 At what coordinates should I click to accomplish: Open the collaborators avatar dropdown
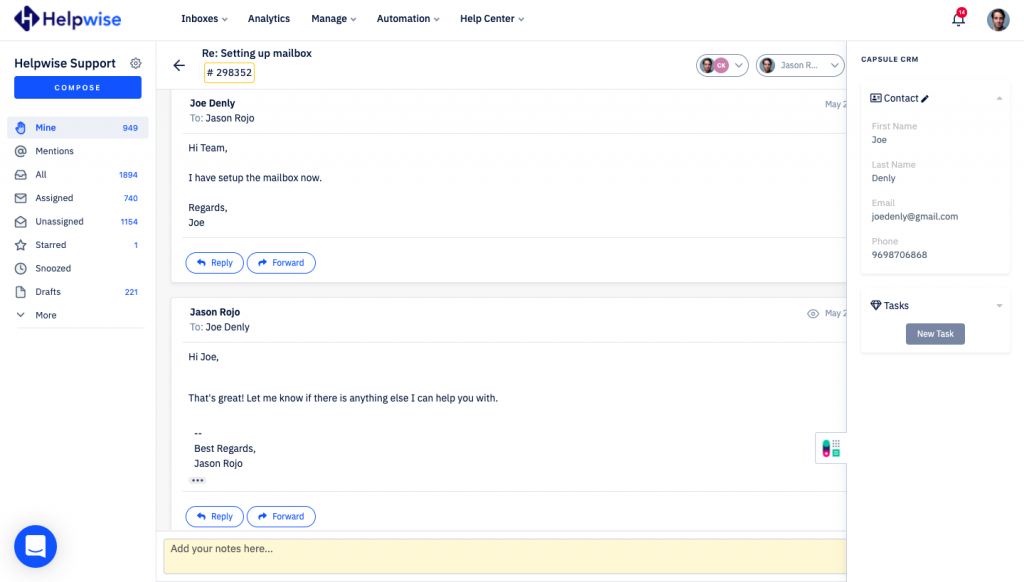pos(722,65)
